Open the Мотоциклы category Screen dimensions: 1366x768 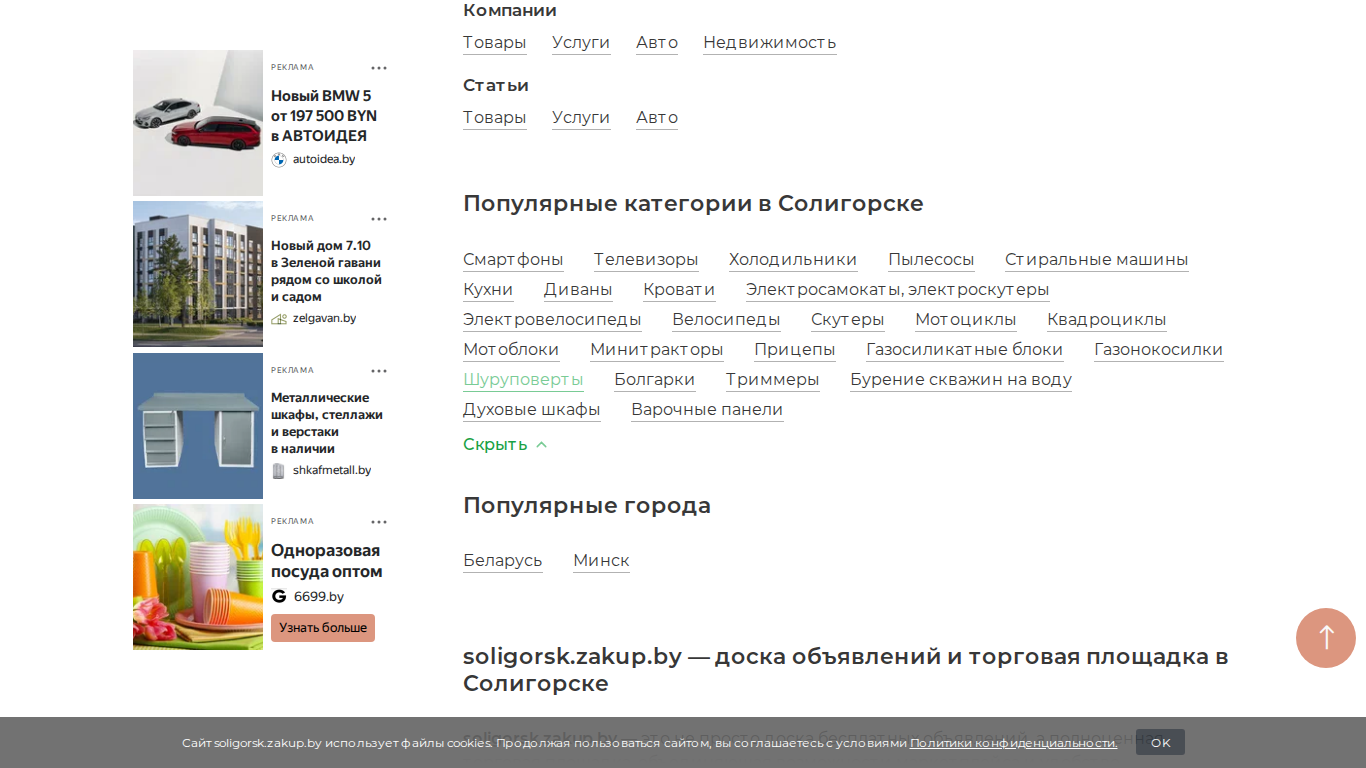(966, 319)
